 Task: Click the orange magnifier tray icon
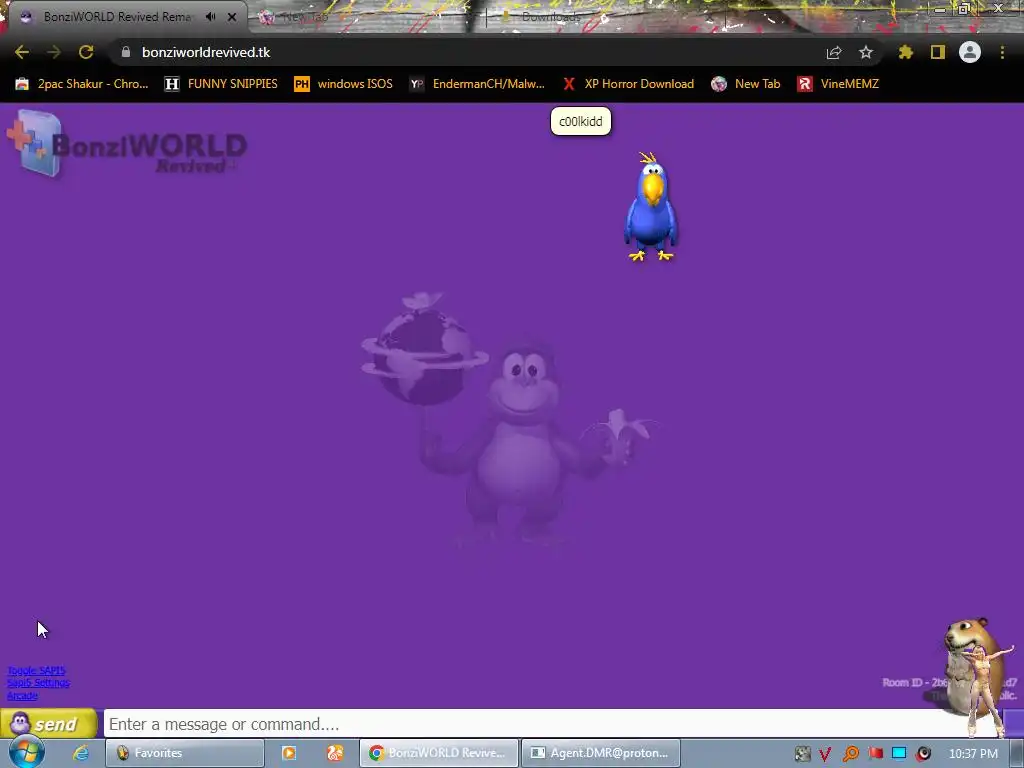click(850, 754)
